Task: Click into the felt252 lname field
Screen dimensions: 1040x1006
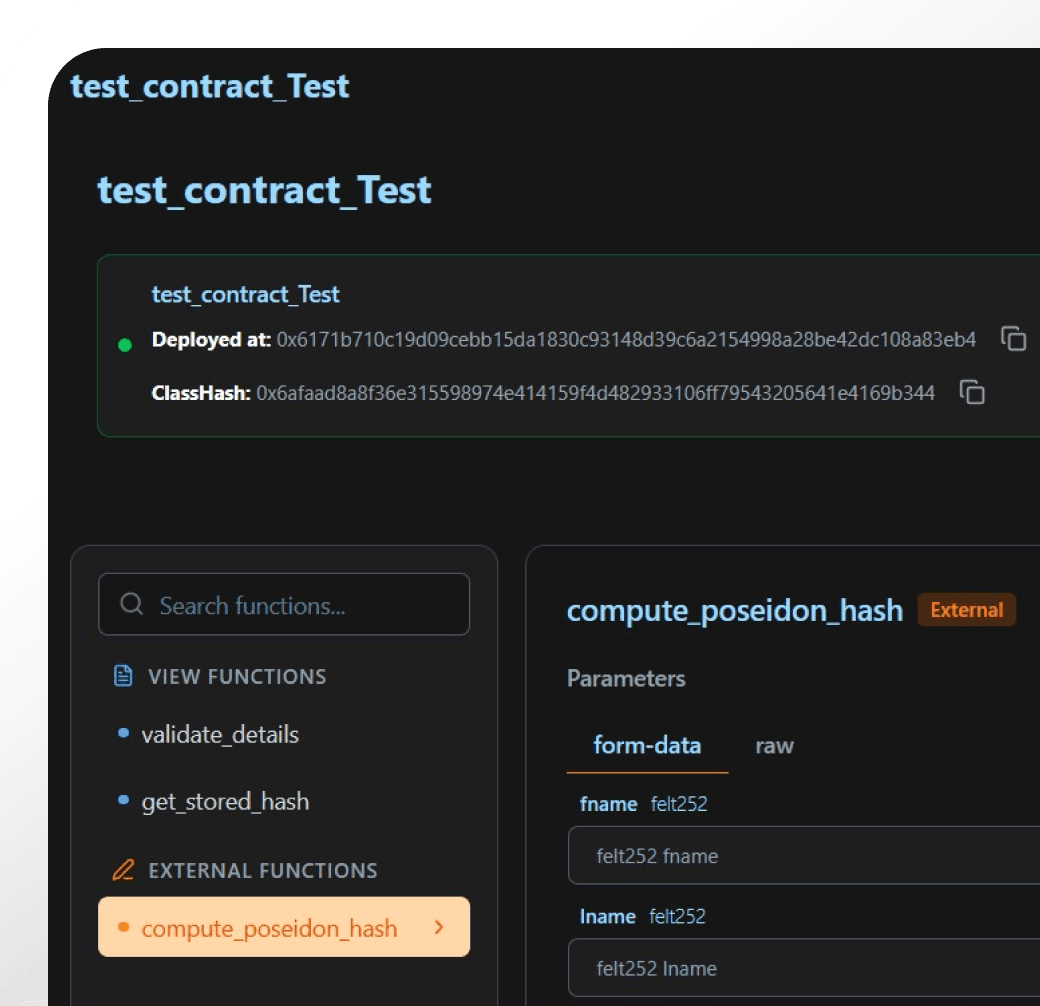Action: pyautogui.click(x=800, y=968)
